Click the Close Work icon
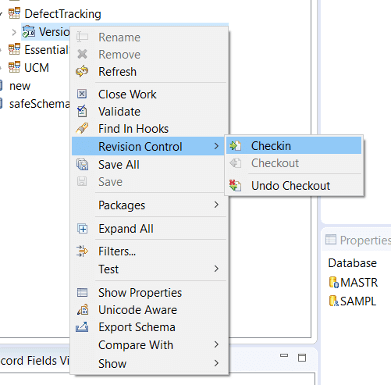 (82, 94)
